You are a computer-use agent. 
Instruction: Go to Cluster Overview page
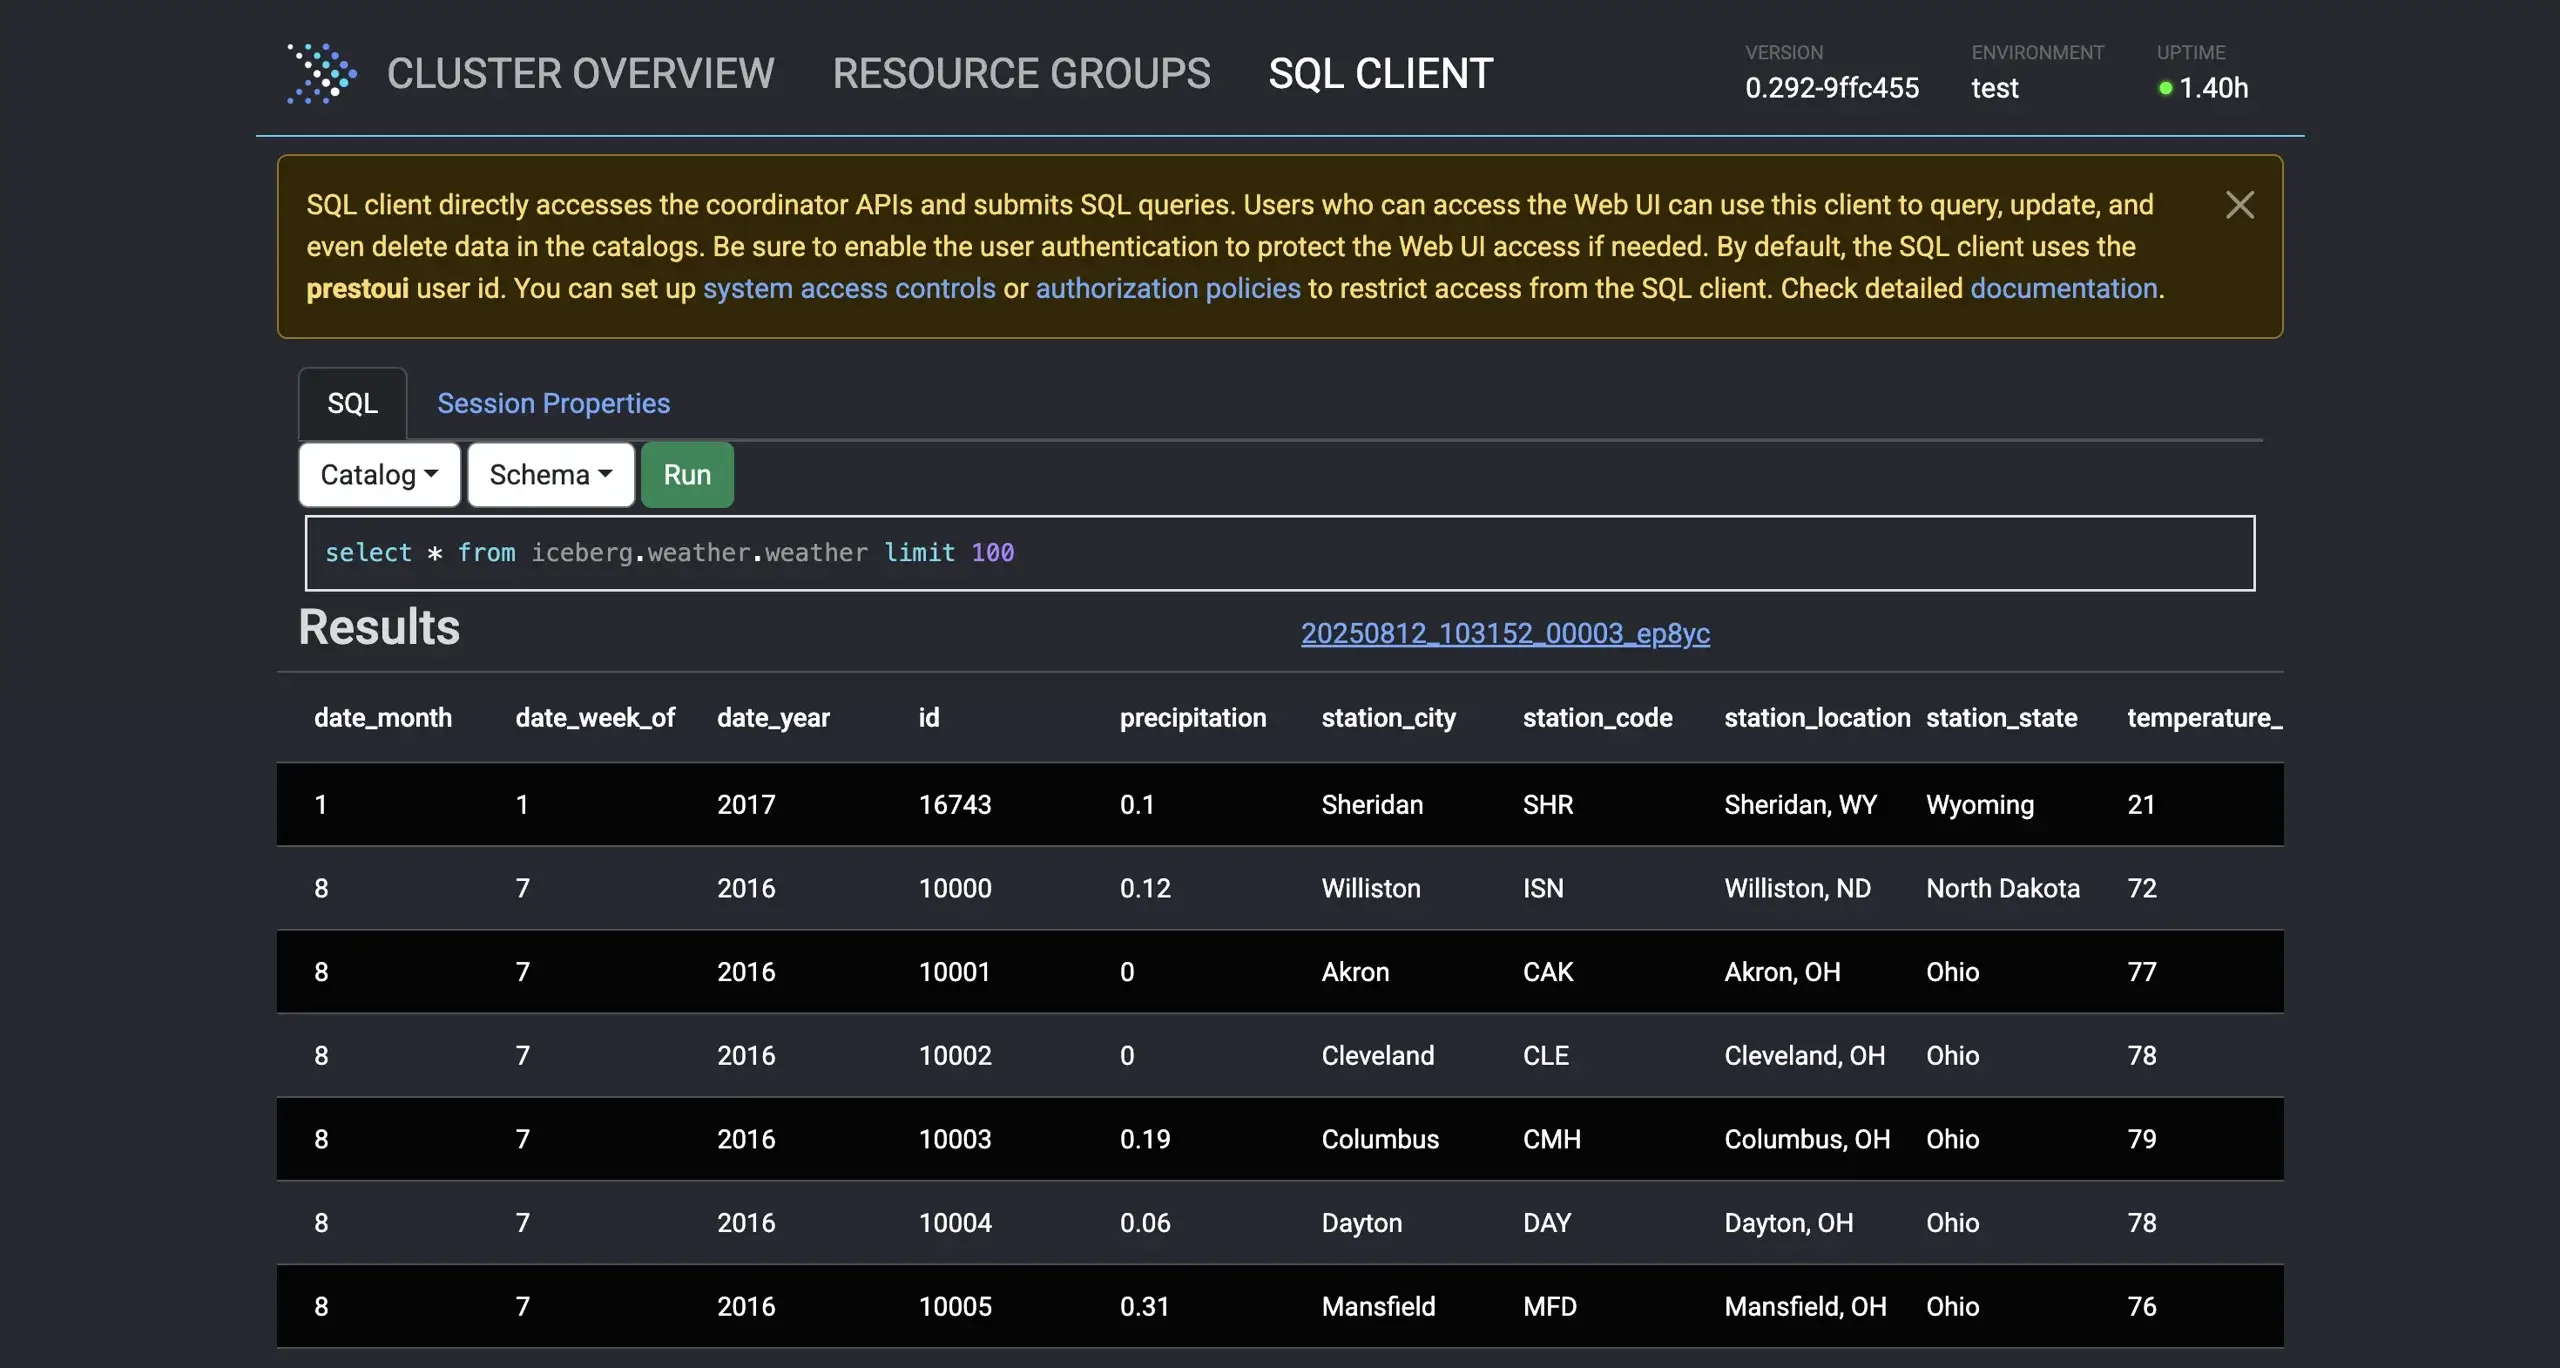pyautogui.click(x=580, y=74)
